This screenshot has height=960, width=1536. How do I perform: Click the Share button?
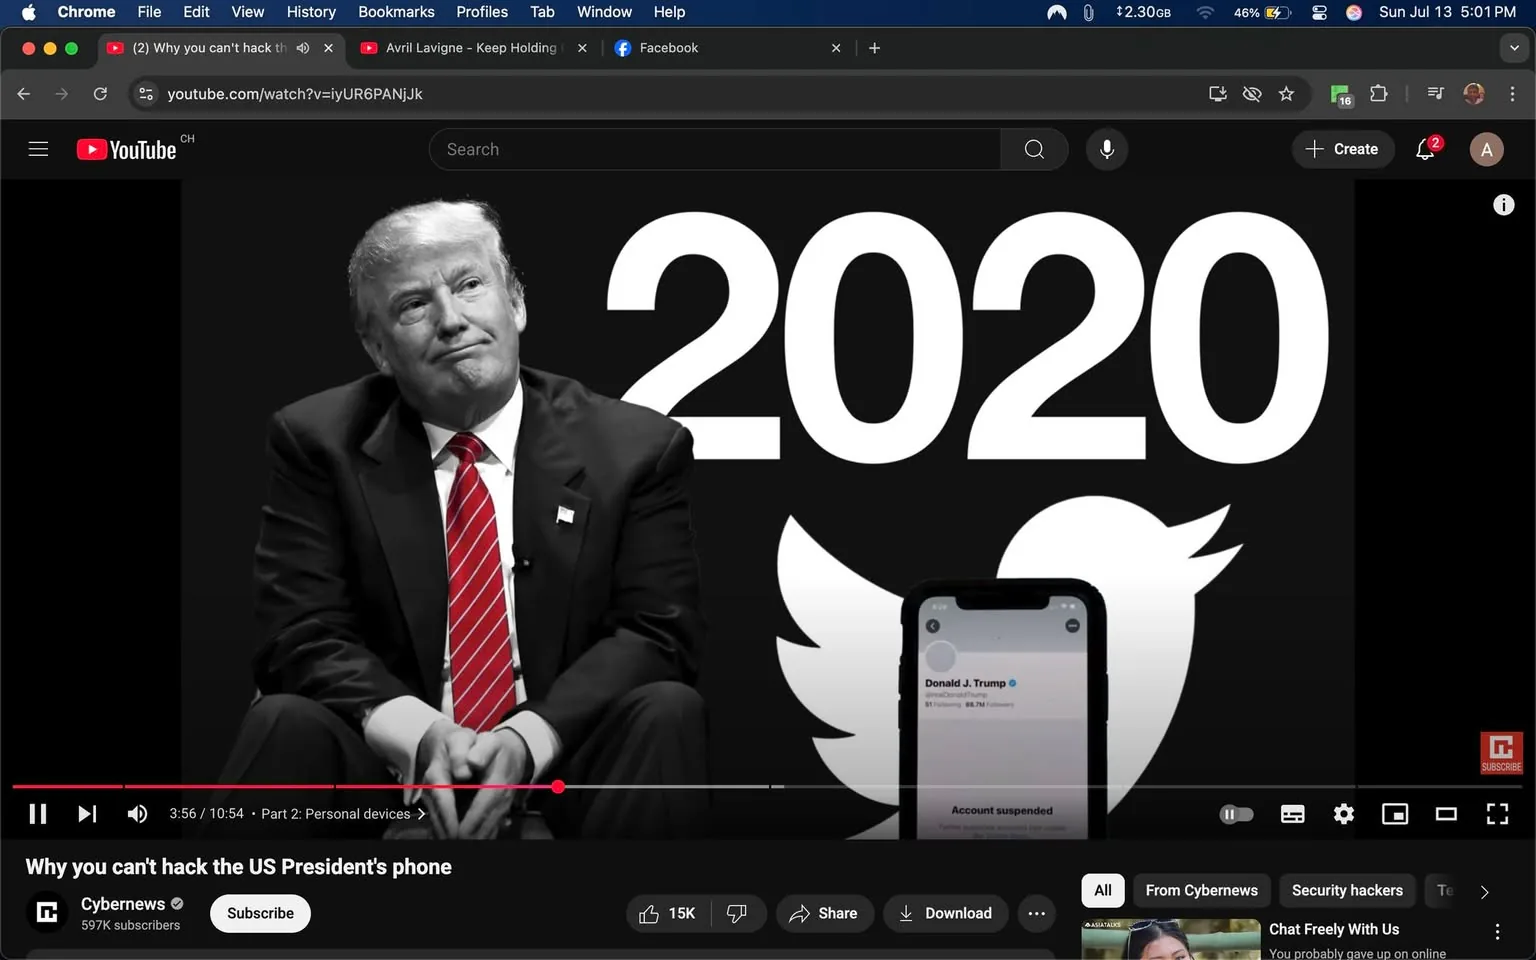[823, 913]
